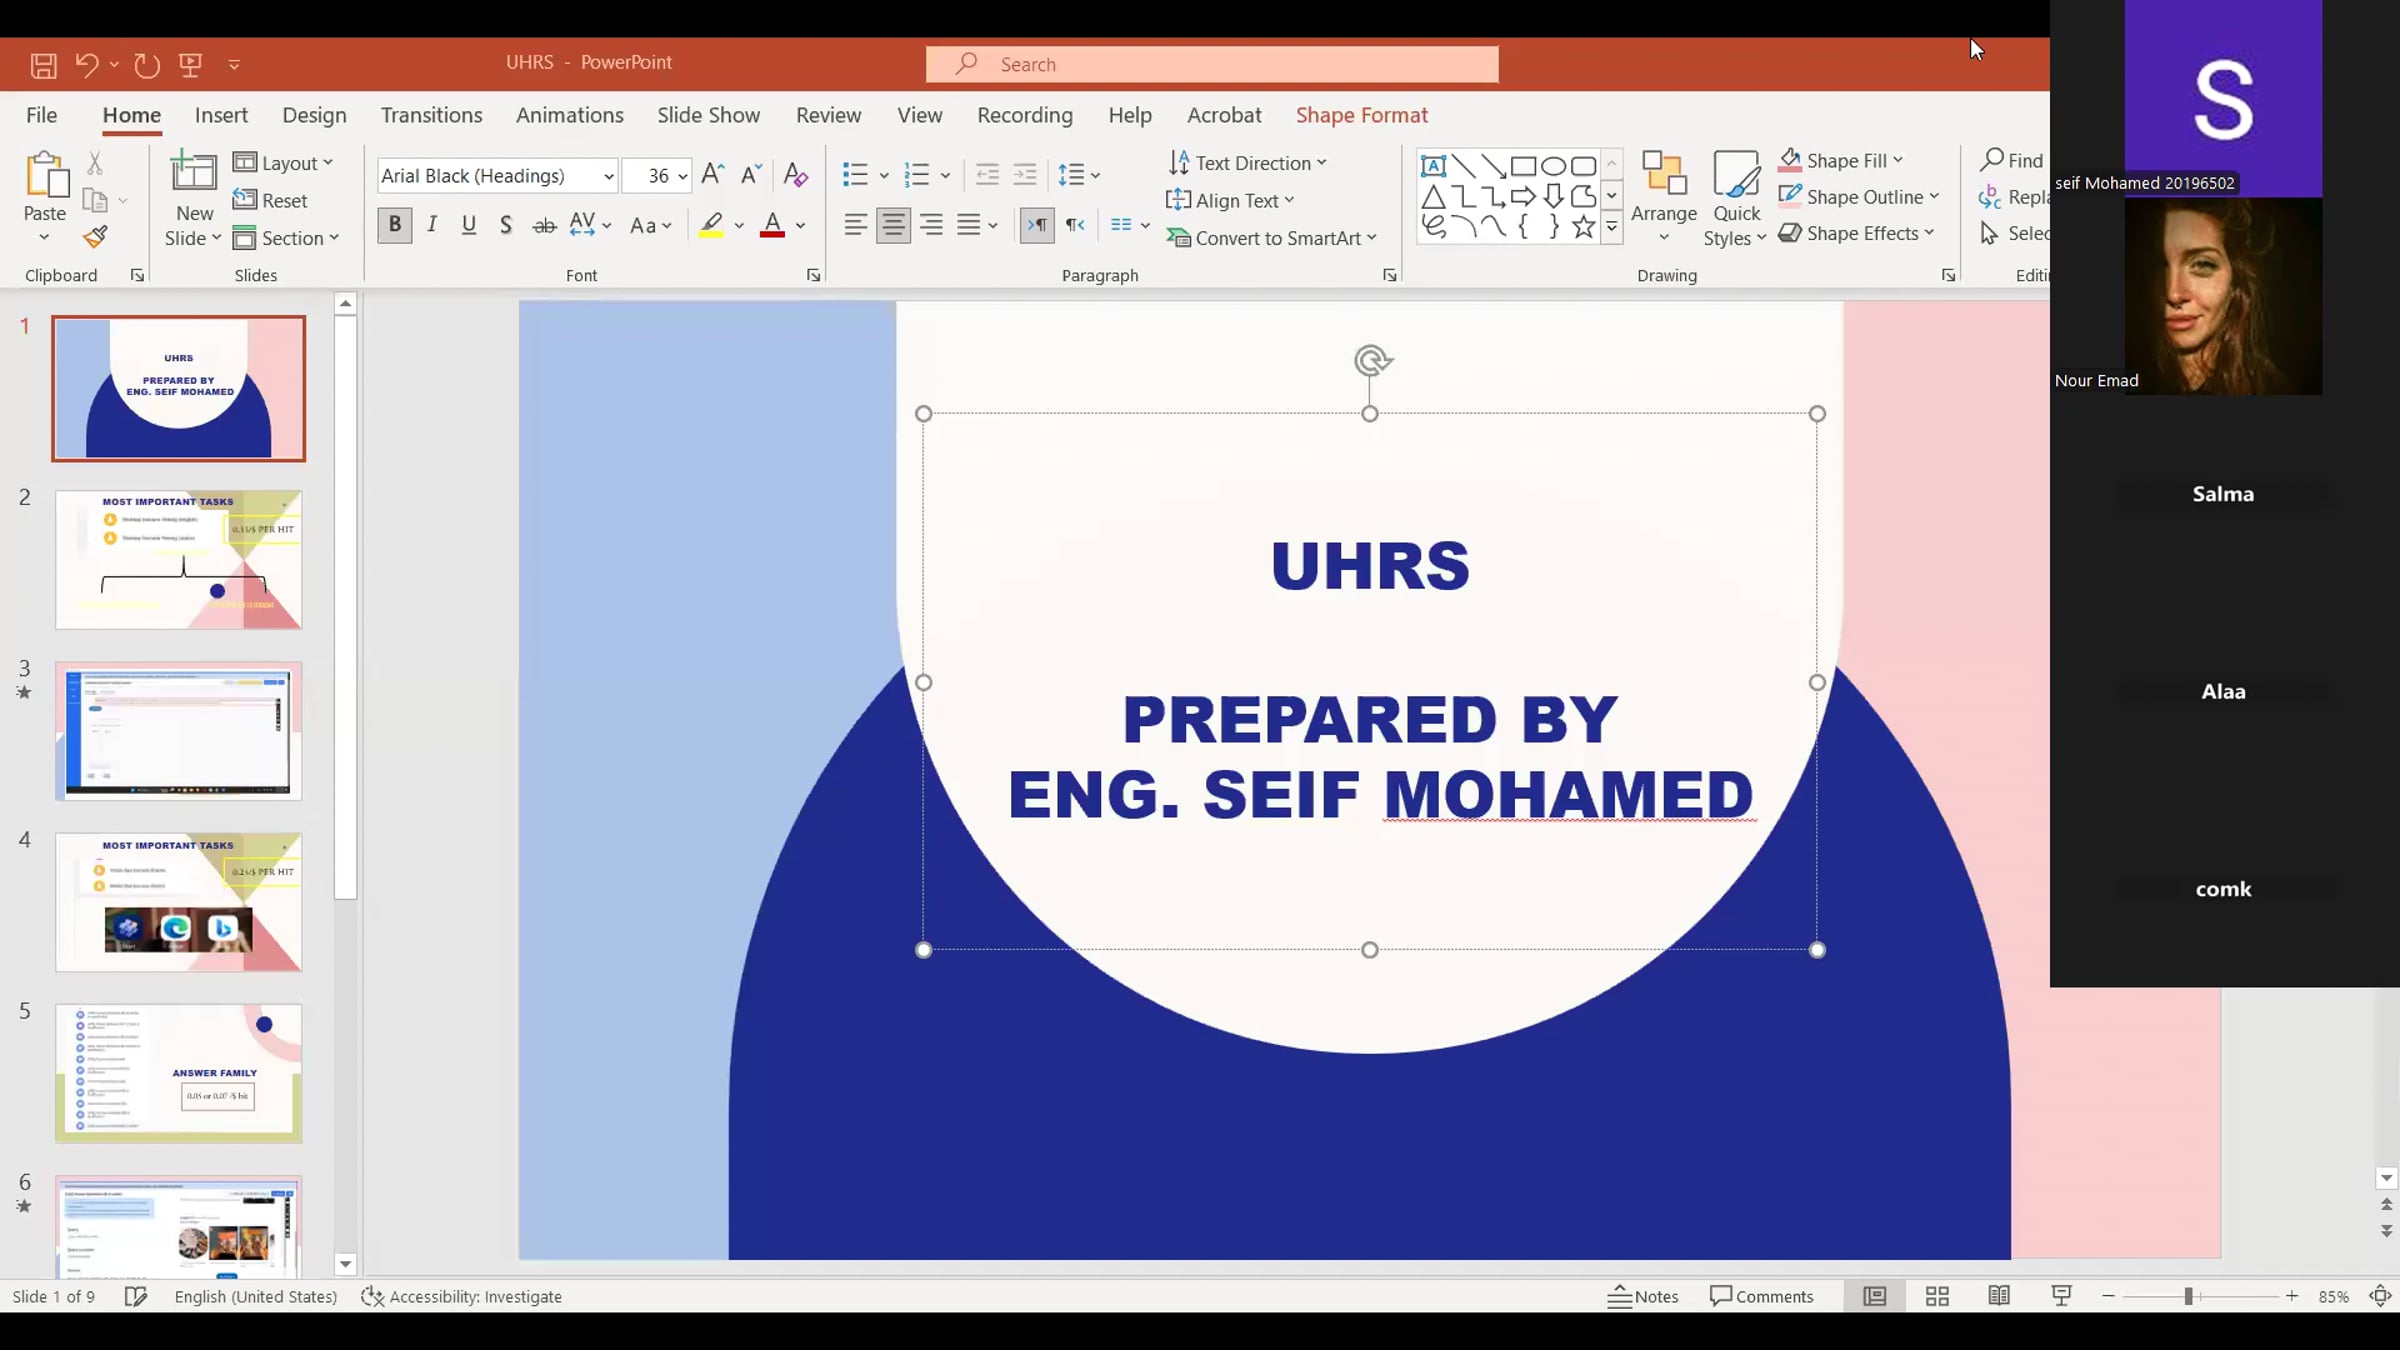Open the Transitions tab
This screenshot has height=1350, width=2400.
pos(431,115)
